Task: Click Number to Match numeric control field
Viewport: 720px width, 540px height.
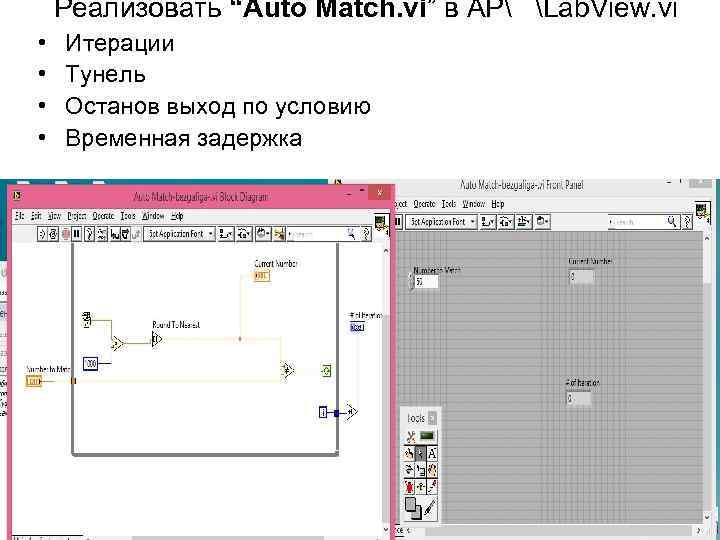Action: (x=427, y=282)
